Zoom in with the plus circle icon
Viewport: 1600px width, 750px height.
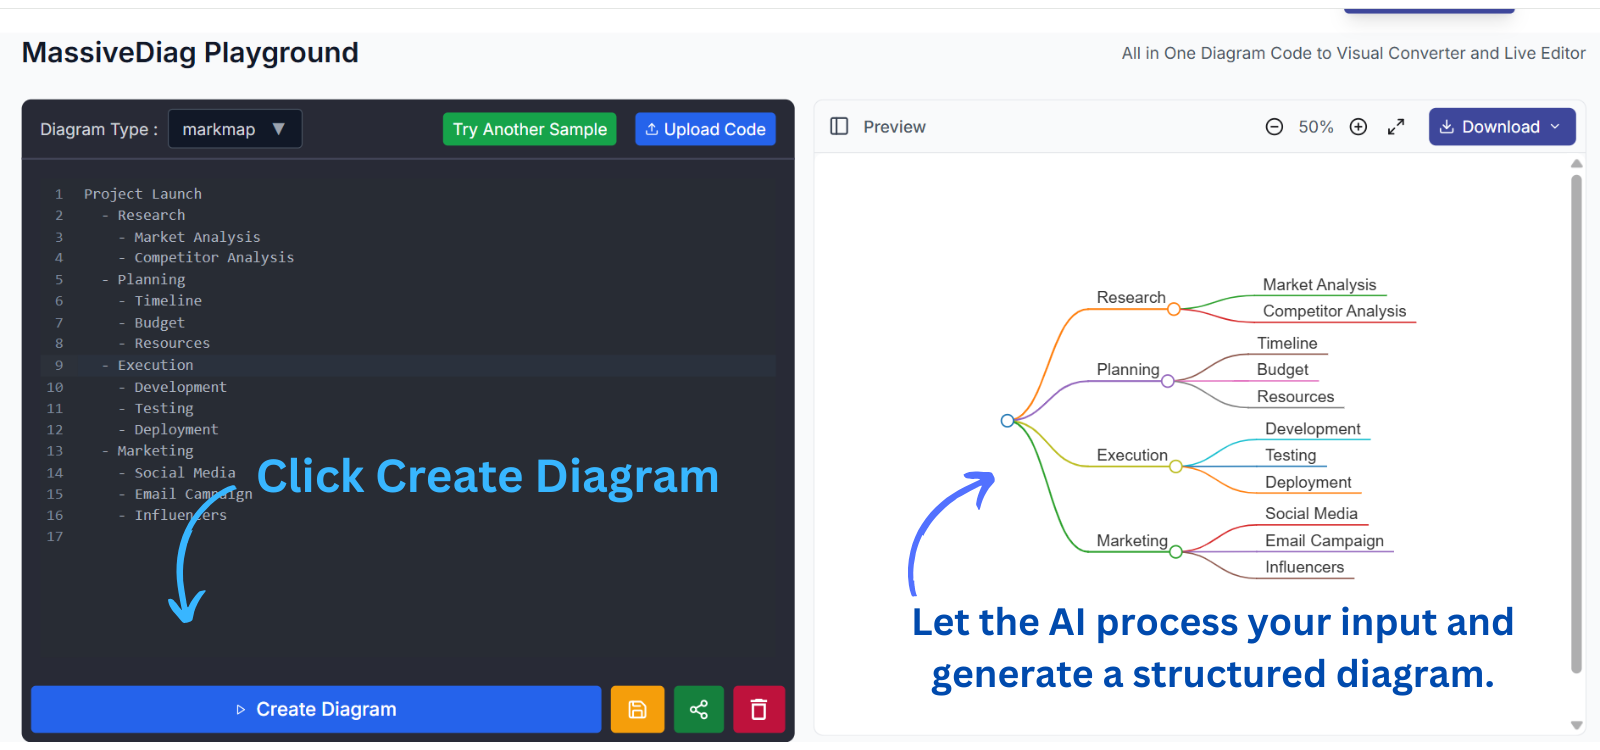click(x=1358, y=126)
